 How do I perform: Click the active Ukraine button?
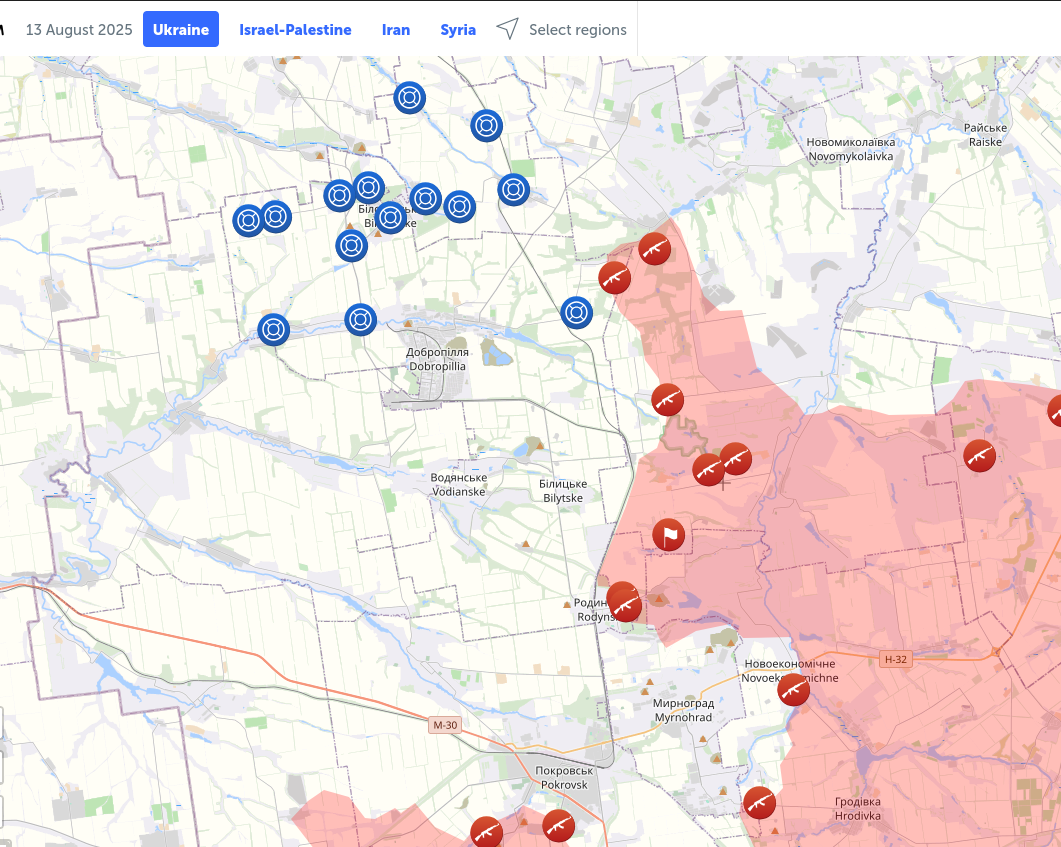181,30
